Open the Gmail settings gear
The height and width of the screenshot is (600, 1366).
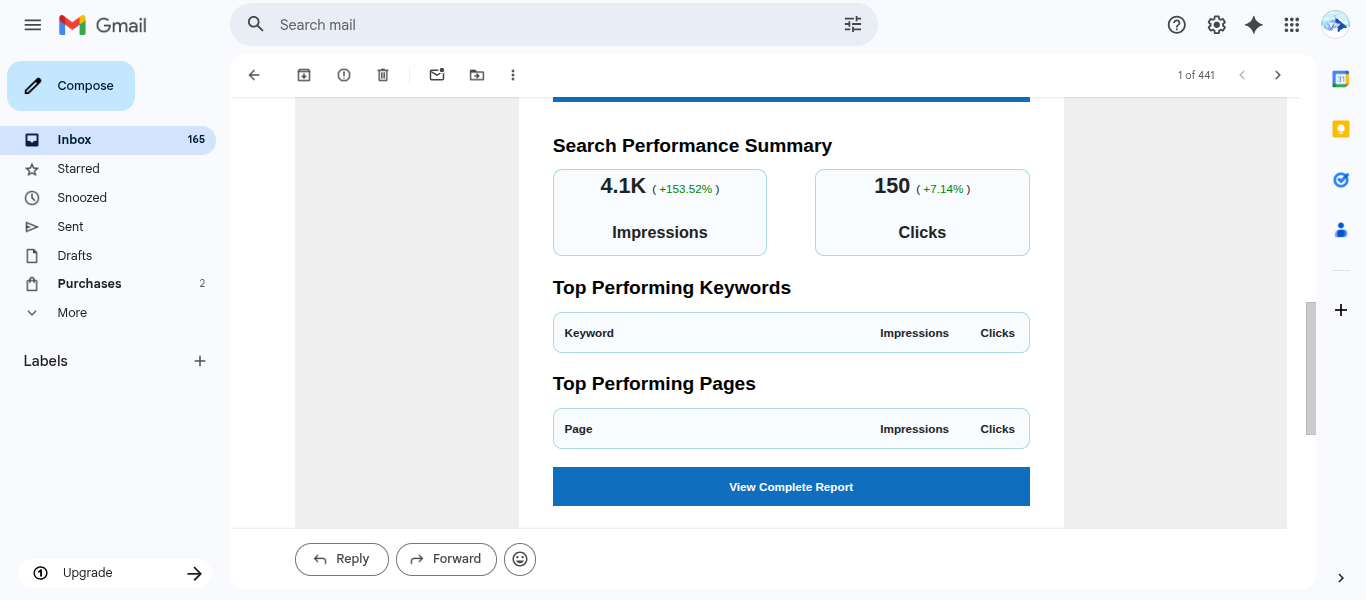(1216, 25)
